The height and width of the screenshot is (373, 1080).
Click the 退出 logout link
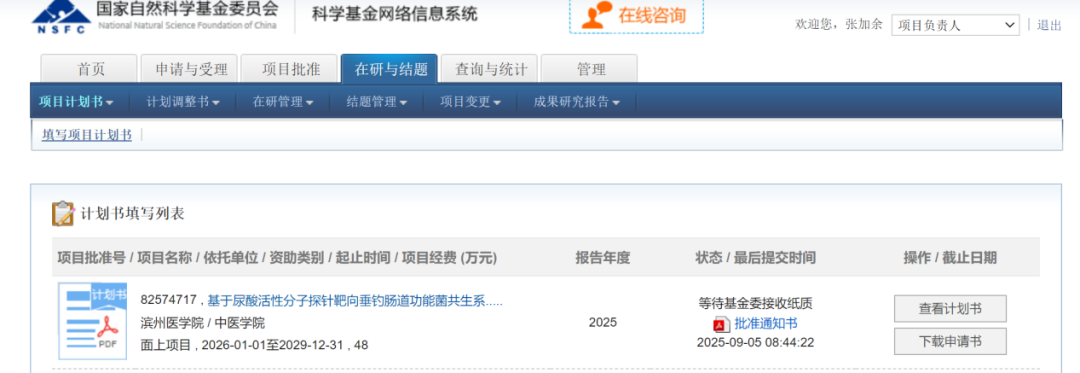pos(1049,25)
